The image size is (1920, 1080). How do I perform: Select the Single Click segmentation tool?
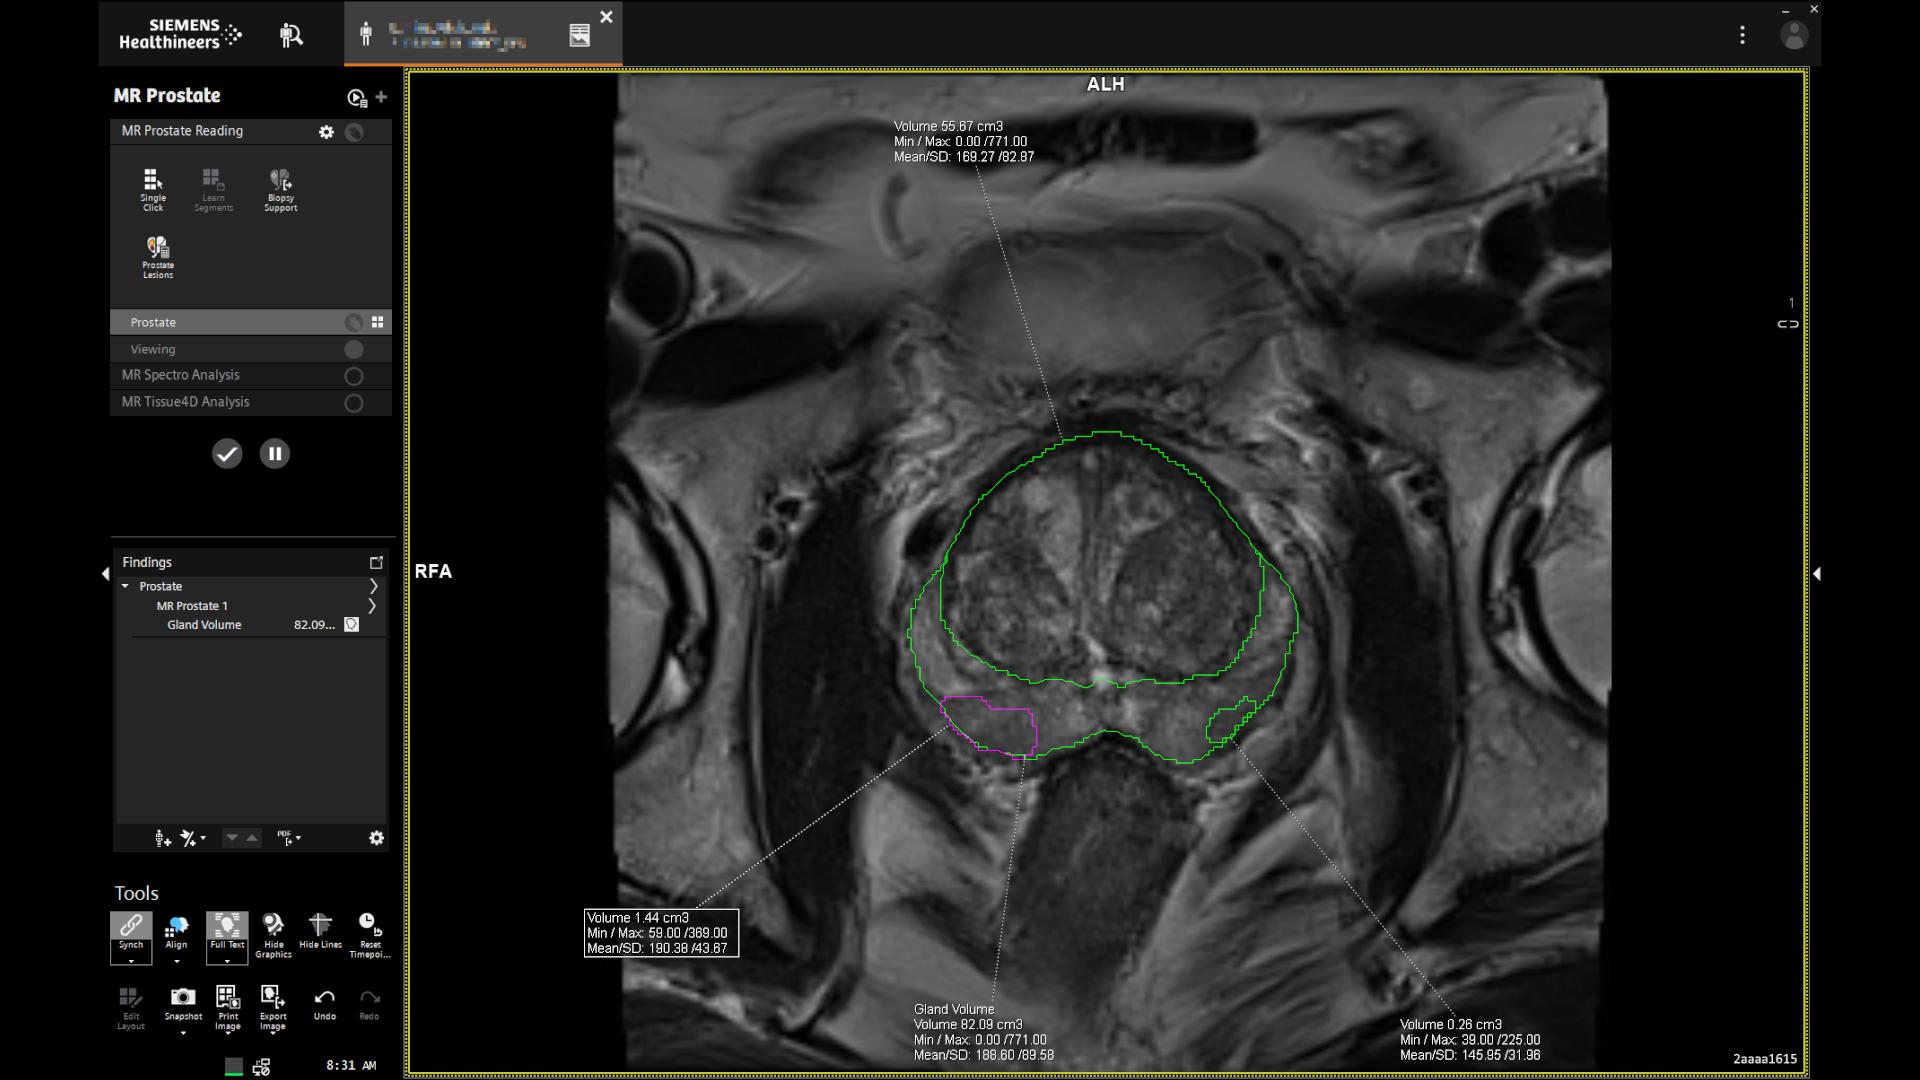click(152, 190)
